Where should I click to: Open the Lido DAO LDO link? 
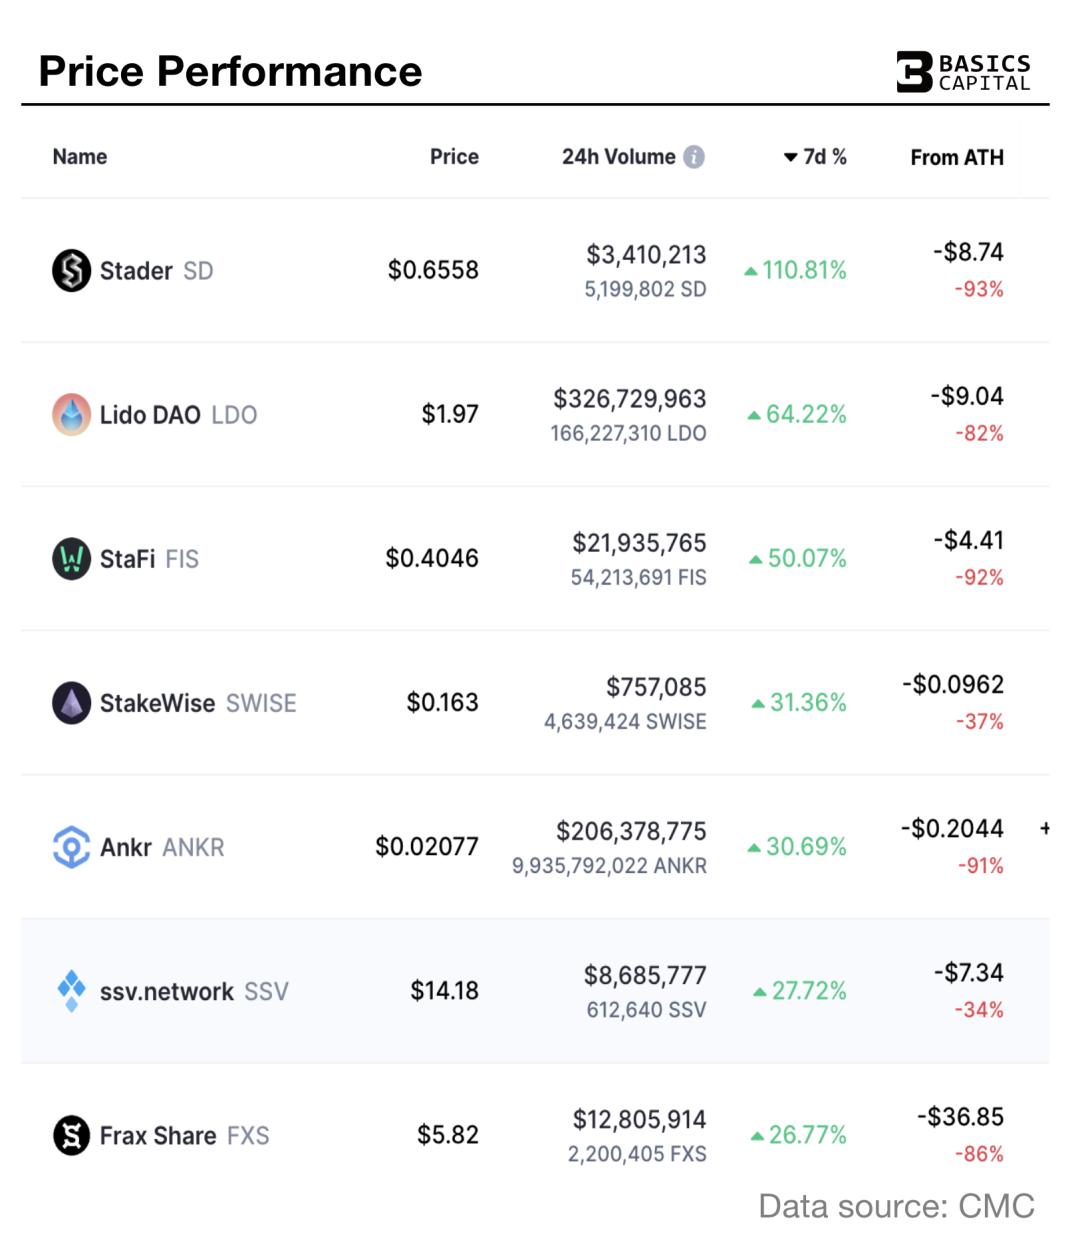178,415
